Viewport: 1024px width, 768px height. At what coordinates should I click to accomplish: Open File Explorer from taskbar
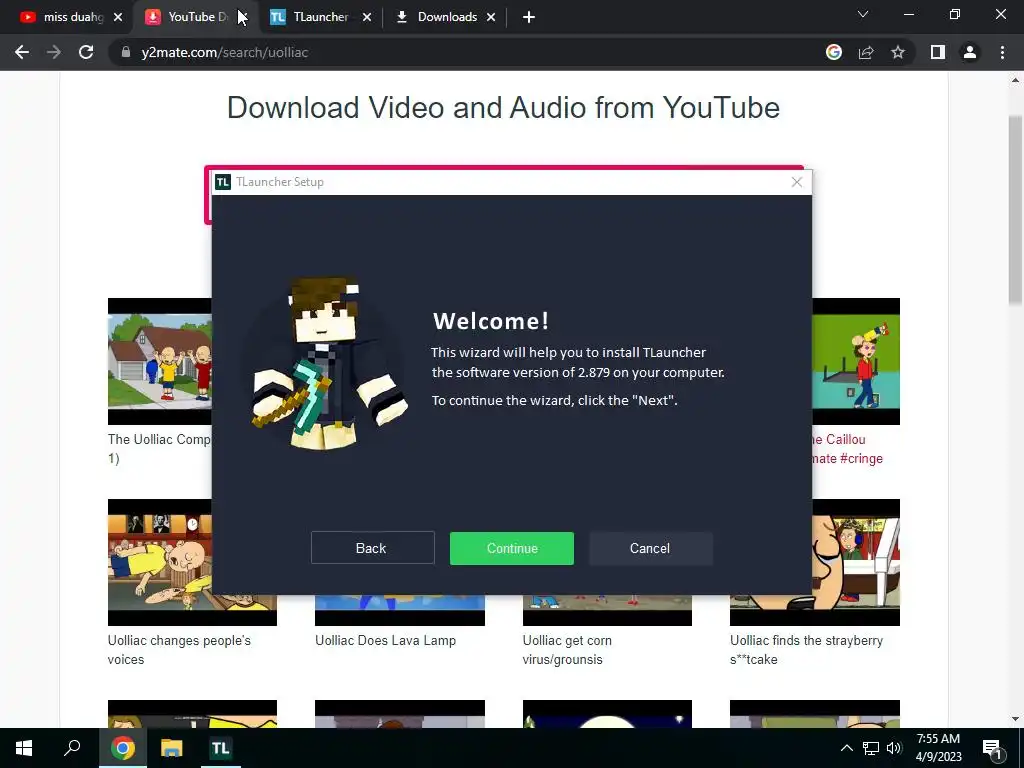click(x=172, y=748)
